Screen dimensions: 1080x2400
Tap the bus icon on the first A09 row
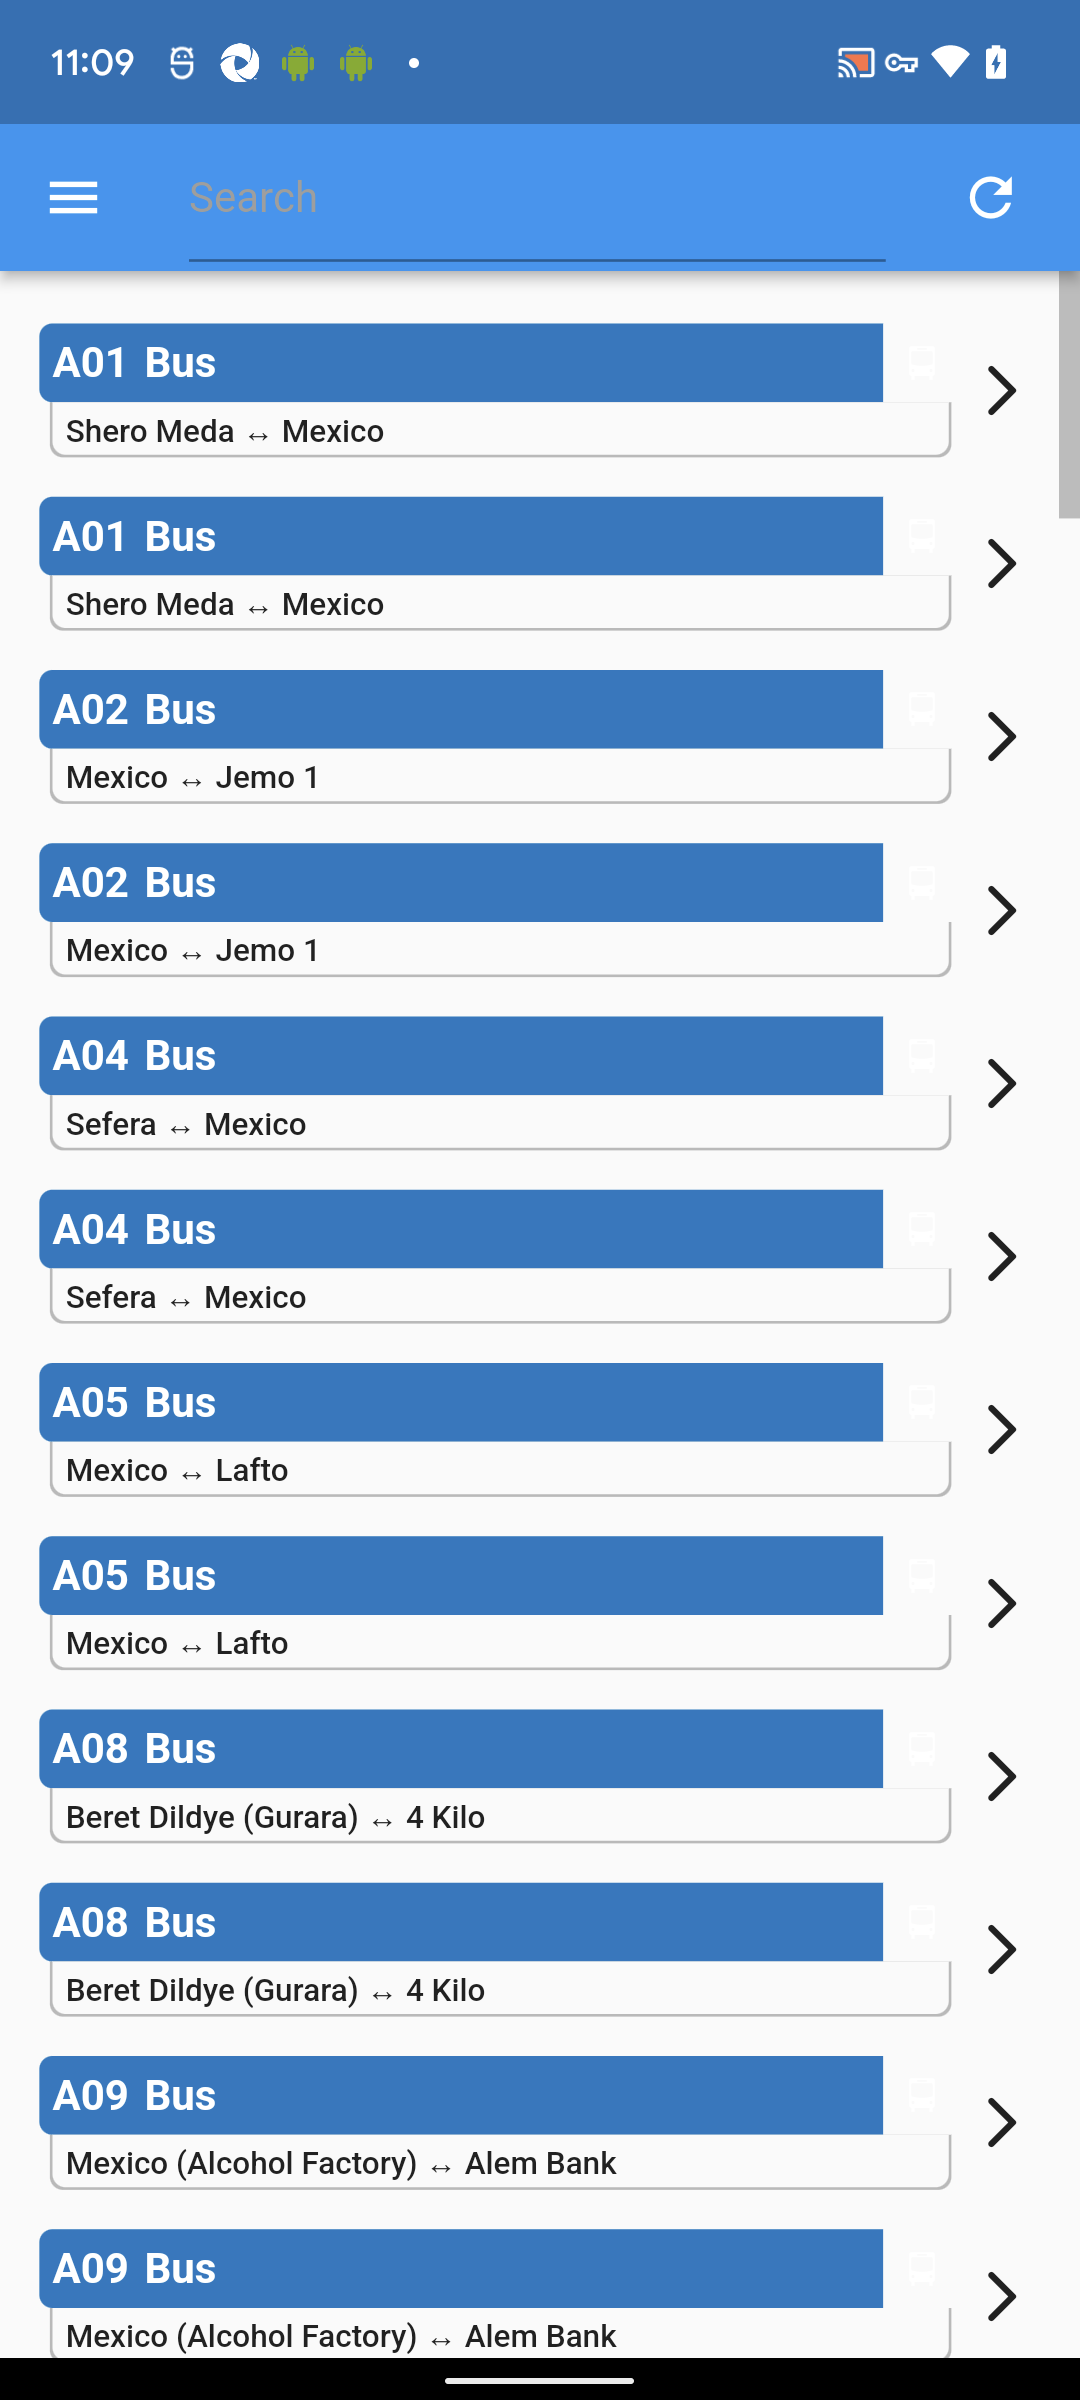point(921,2094)
